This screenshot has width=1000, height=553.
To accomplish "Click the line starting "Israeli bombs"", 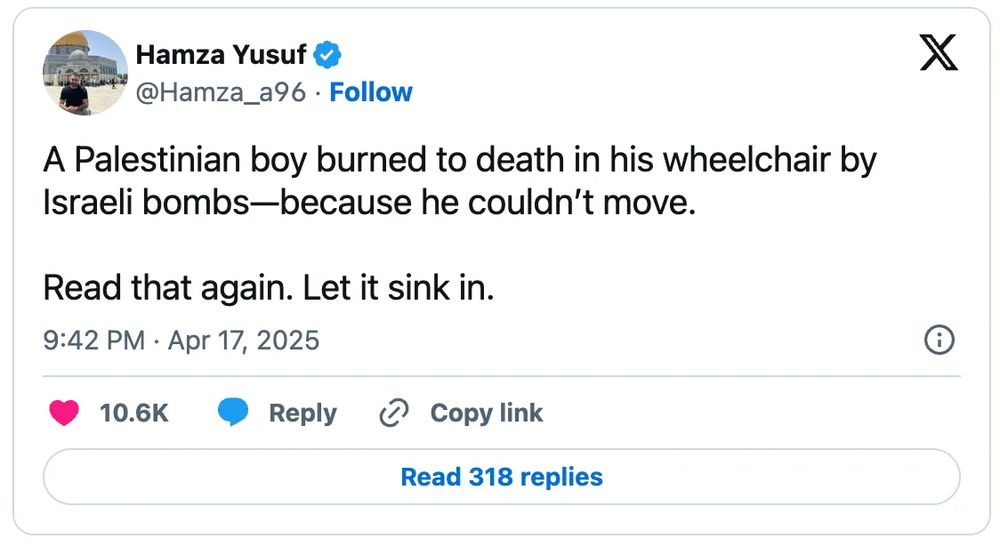I will pos(367,203).
